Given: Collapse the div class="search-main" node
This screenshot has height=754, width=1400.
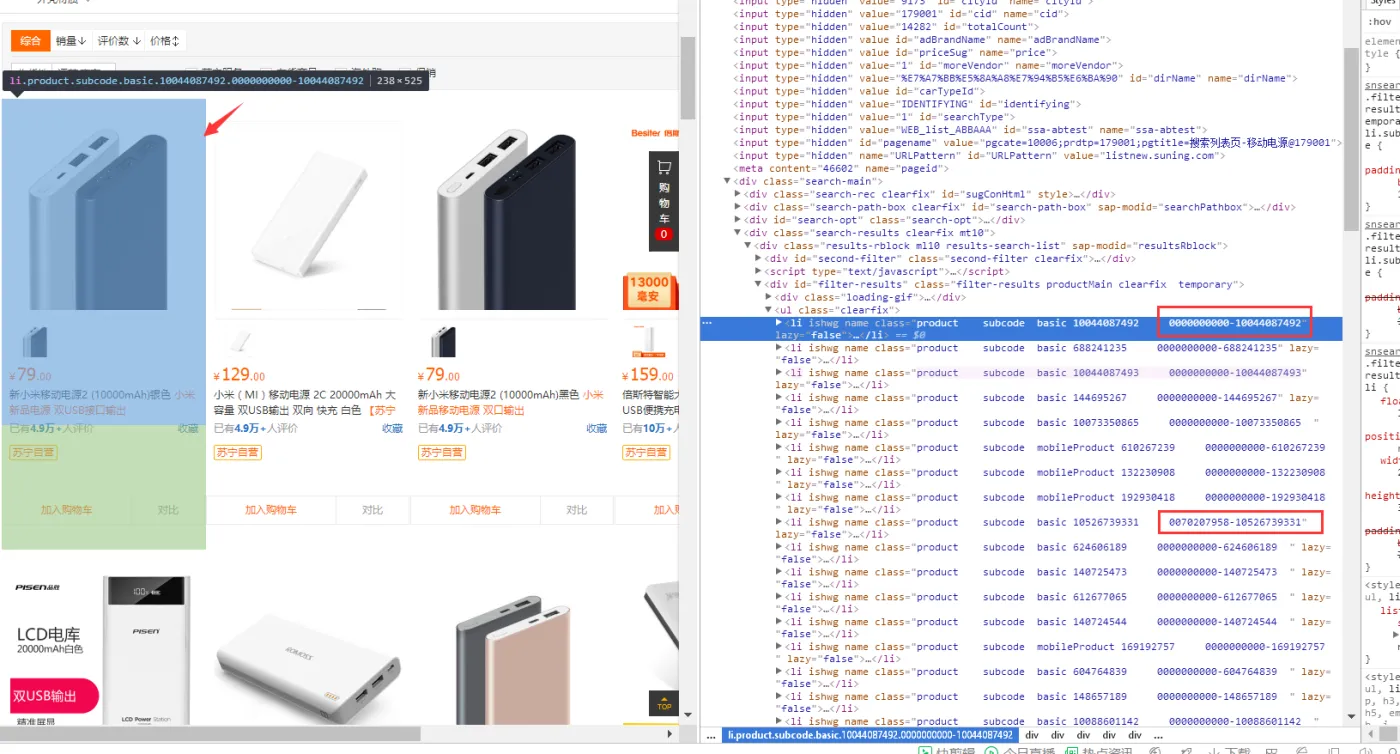Looking at the screenshot, I should click(x=728, y=182).
